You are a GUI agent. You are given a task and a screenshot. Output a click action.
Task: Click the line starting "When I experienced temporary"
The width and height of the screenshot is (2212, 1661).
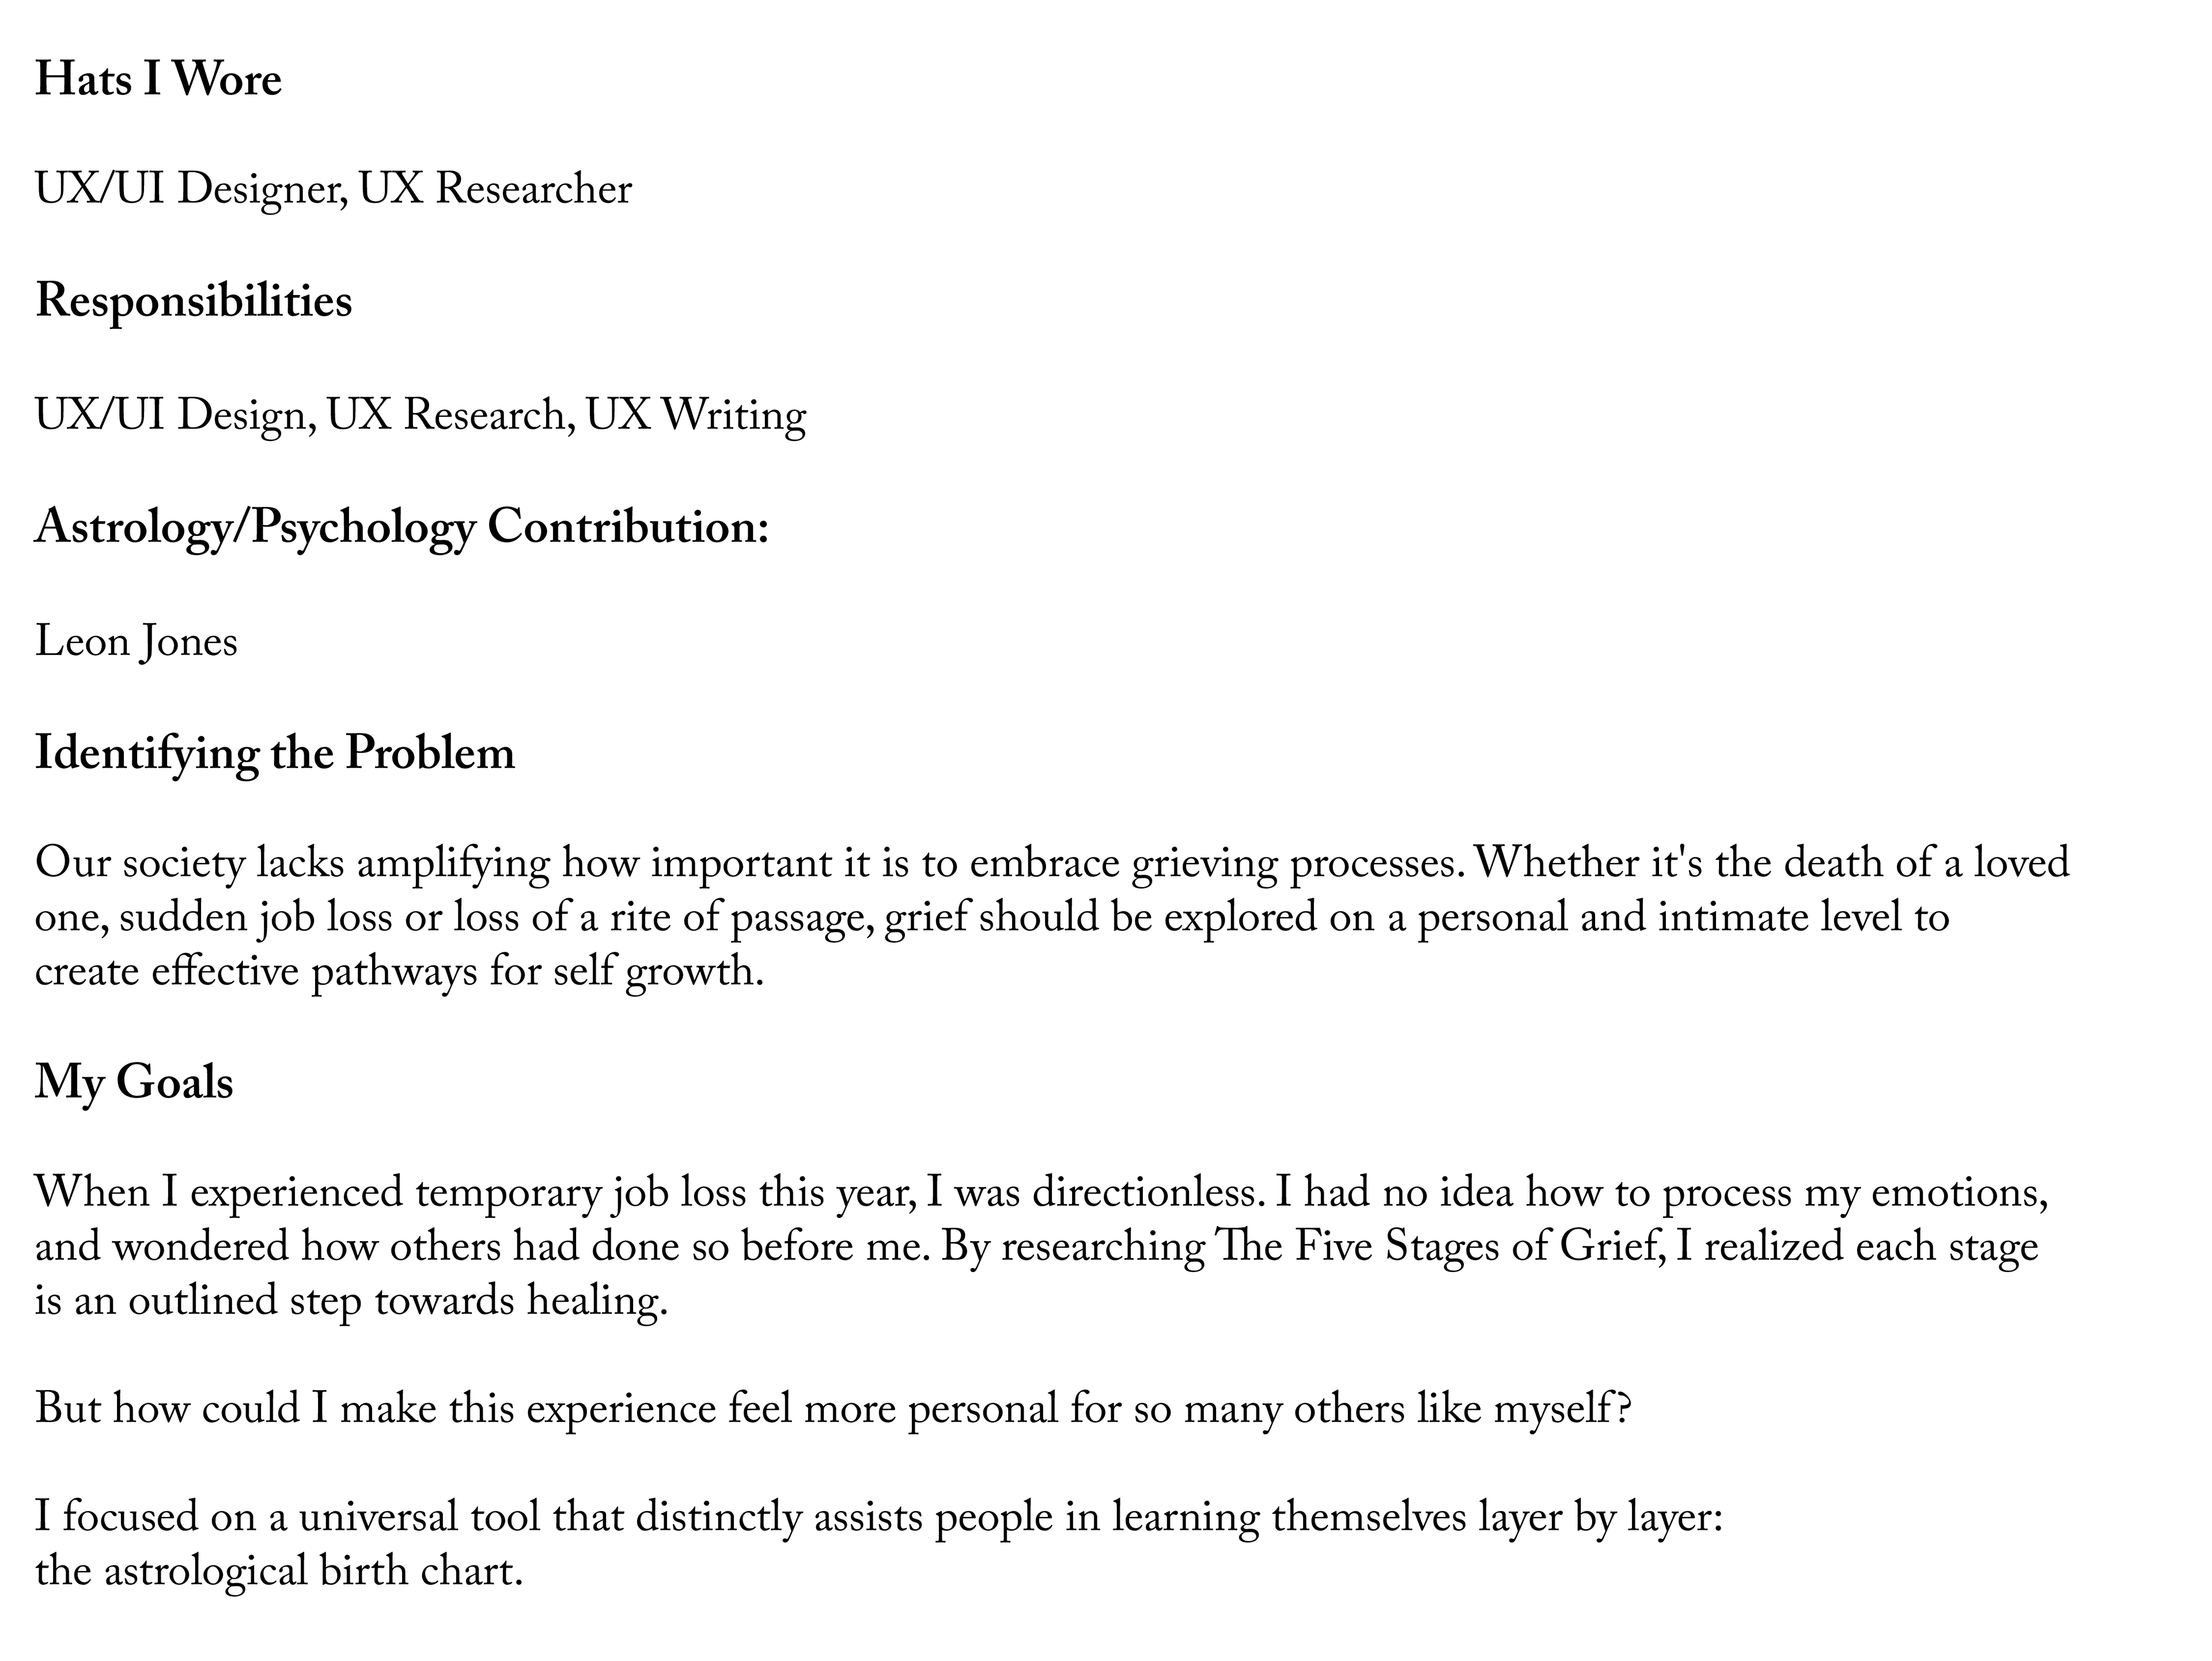(1040, 1193)
